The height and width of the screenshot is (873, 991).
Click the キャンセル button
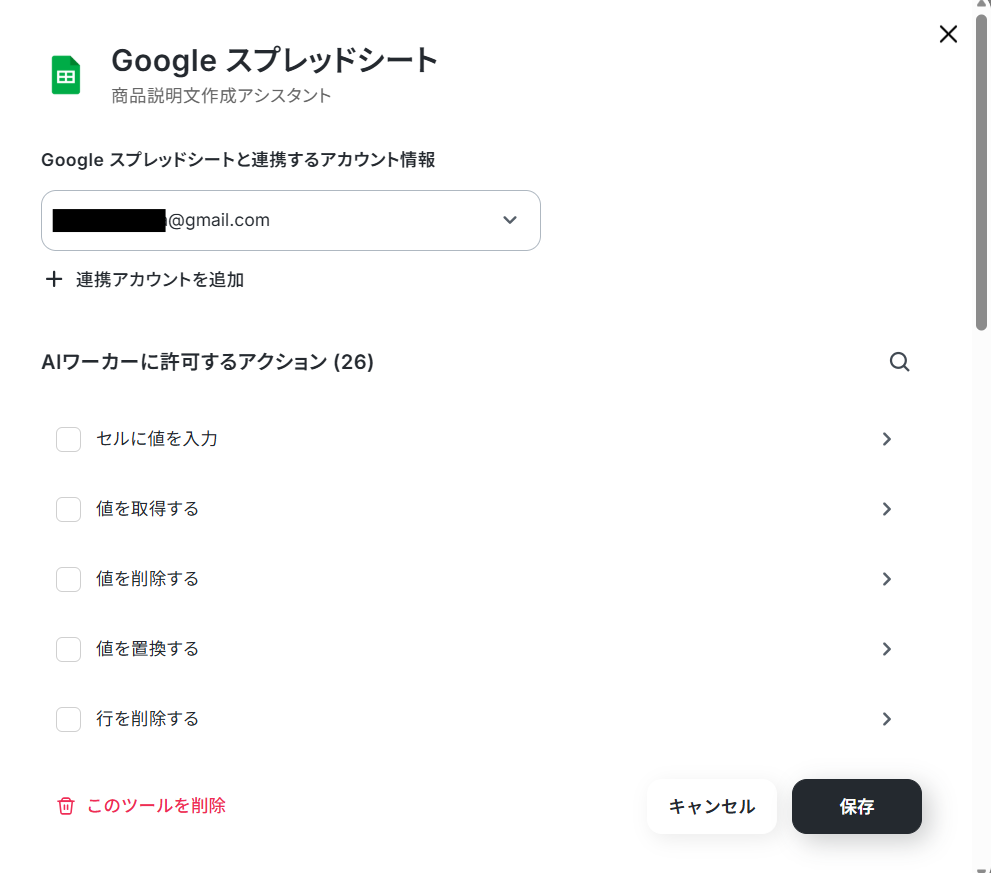coord(711,806)
